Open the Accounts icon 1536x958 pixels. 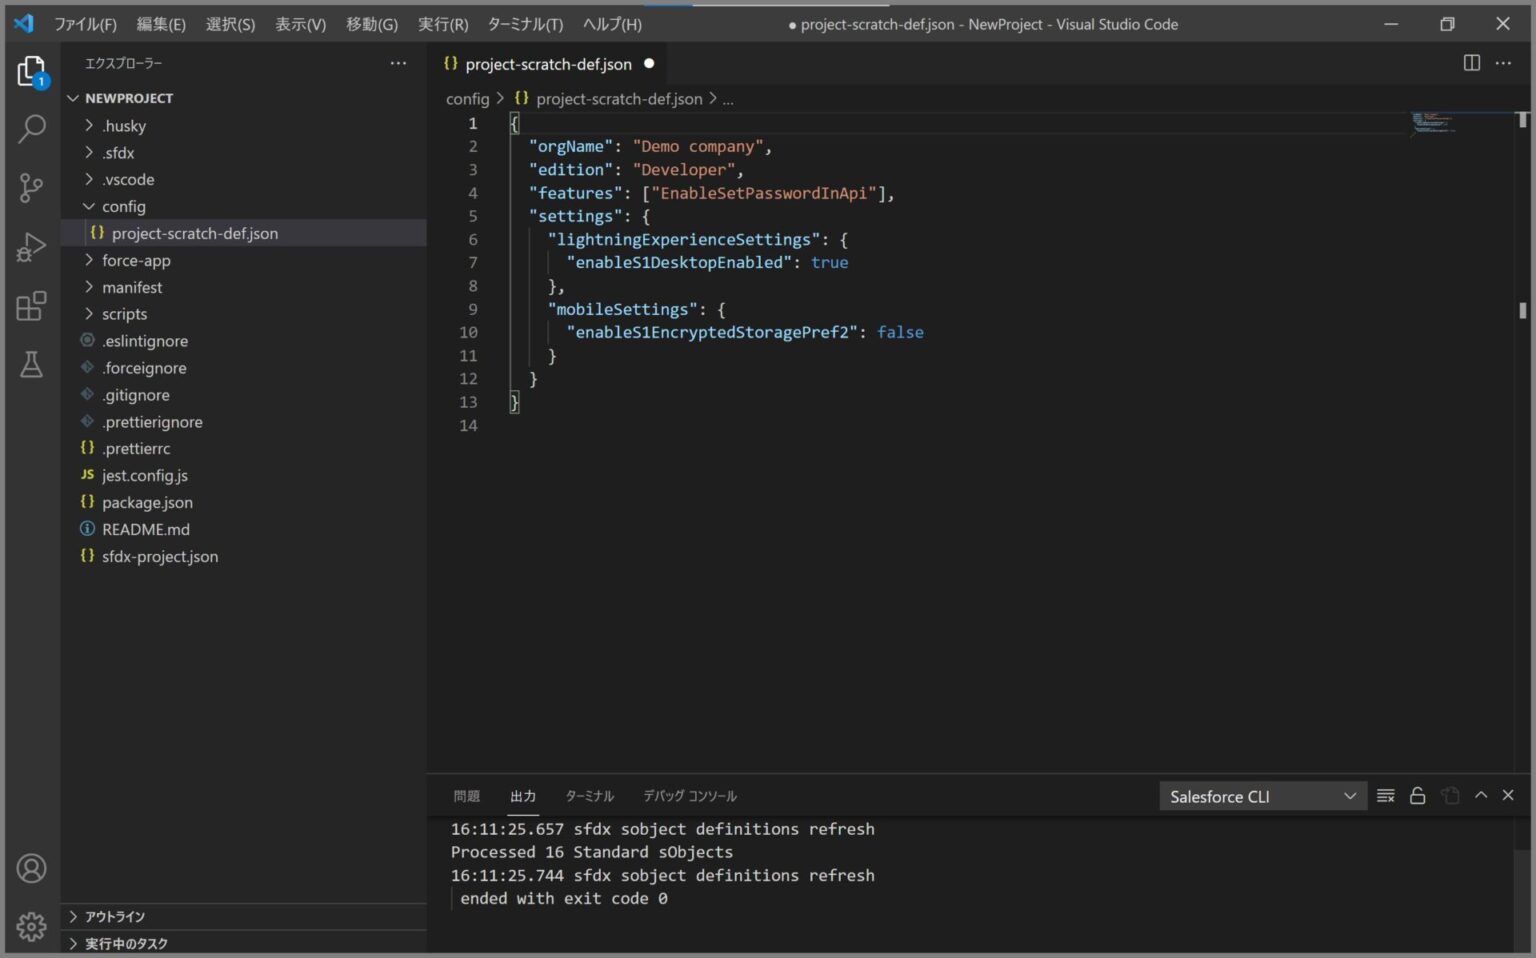tap(32, 869)
